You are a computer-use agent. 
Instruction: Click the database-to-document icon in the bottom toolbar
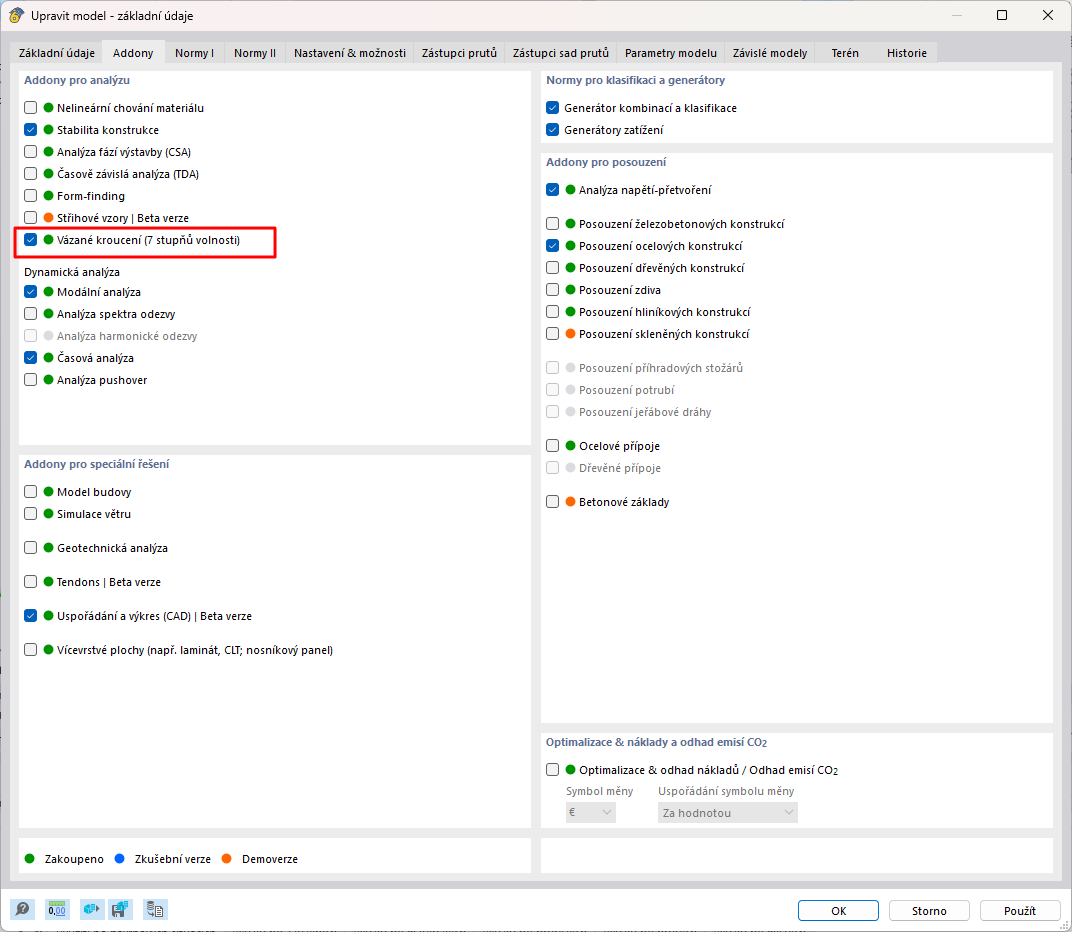click(x=155, y=909)
